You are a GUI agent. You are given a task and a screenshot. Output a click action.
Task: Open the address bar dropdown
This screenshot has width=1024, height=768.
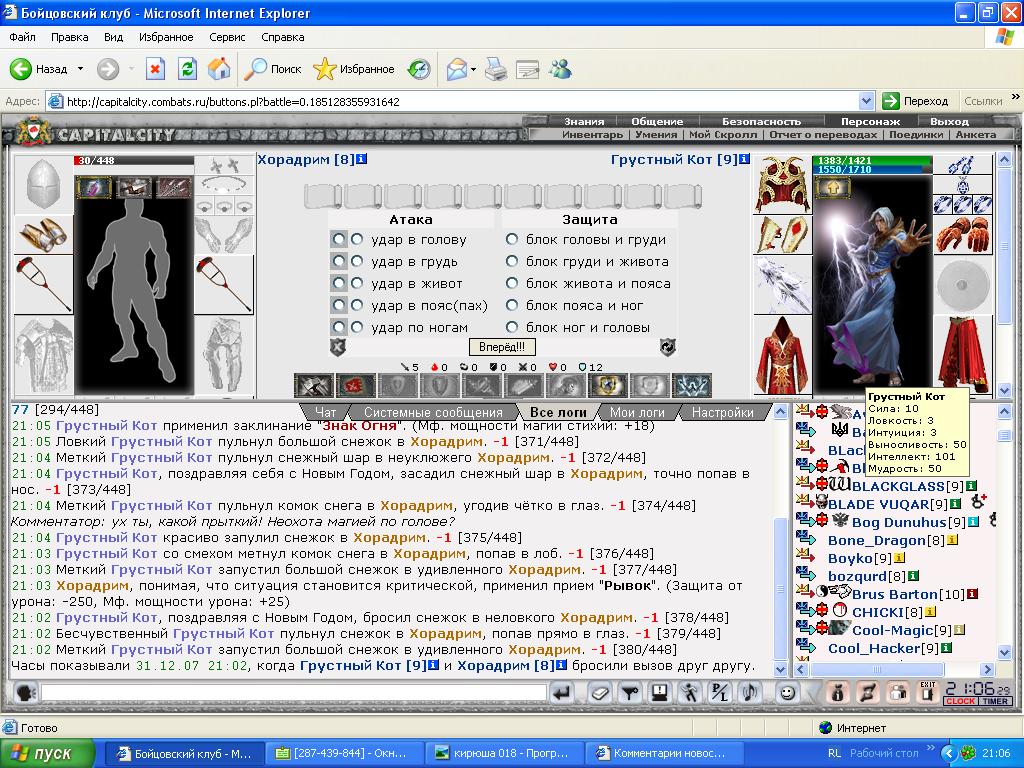869,101
